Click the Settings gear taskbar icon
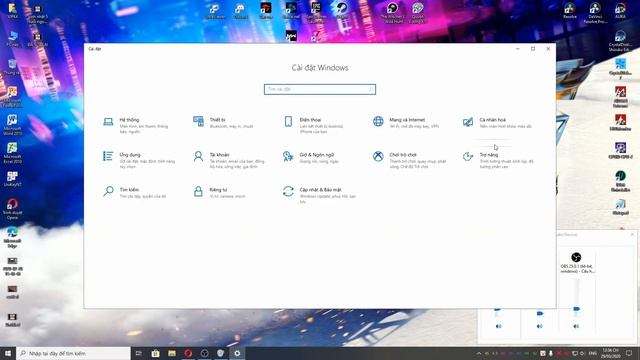Screen dimensions: 640x360 pyautogui.click(x=237, y=353)
